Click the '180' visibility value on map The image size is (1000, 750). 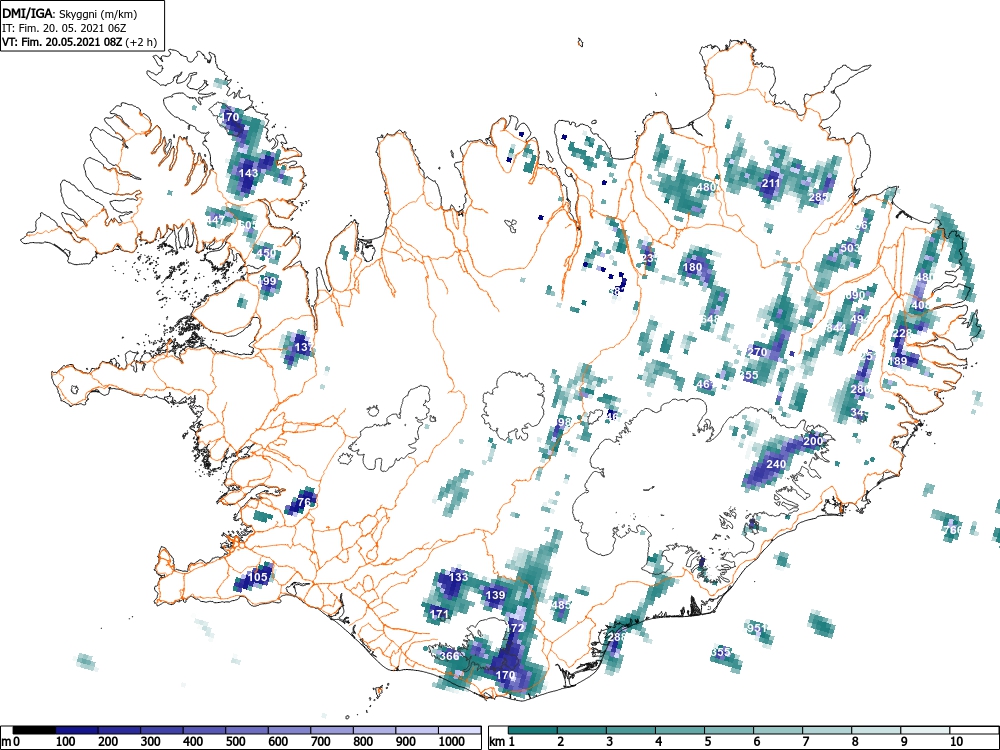click(x=692, y=267)
